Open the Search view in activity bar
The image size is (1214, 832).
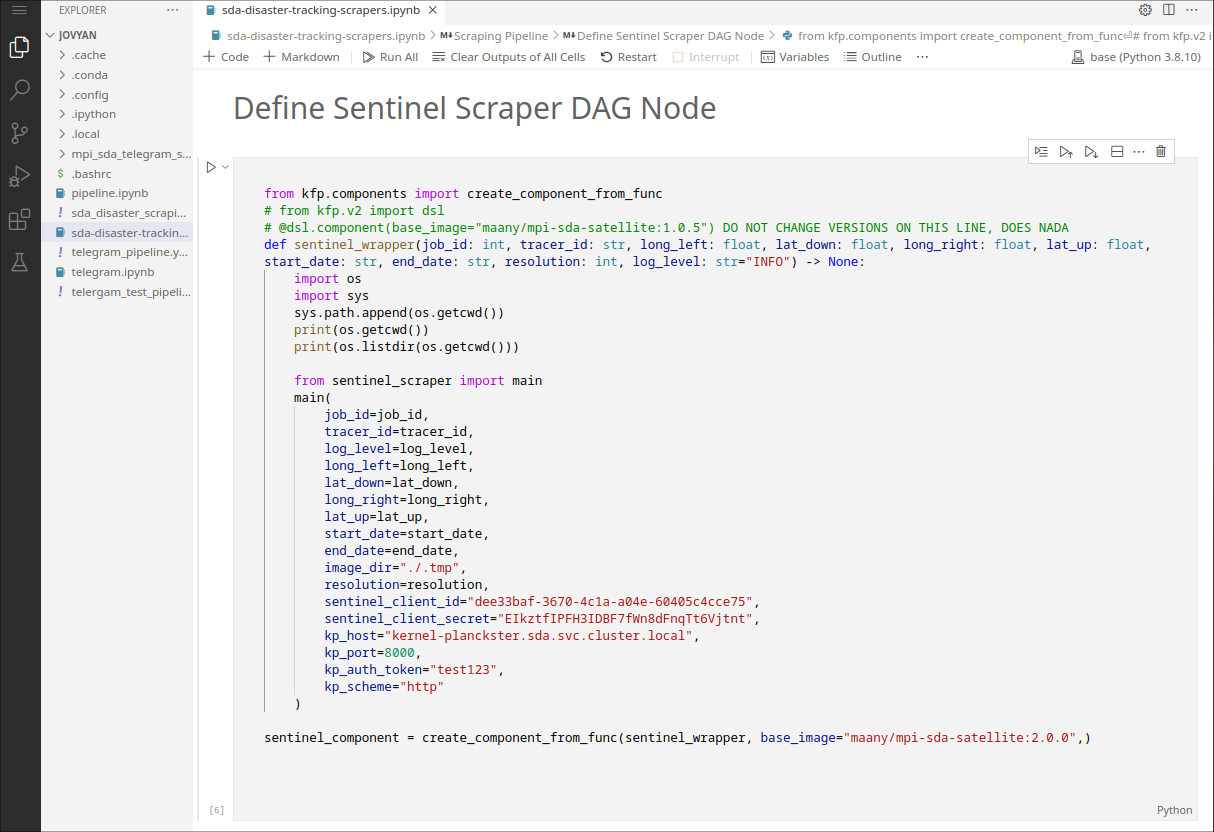19,90
